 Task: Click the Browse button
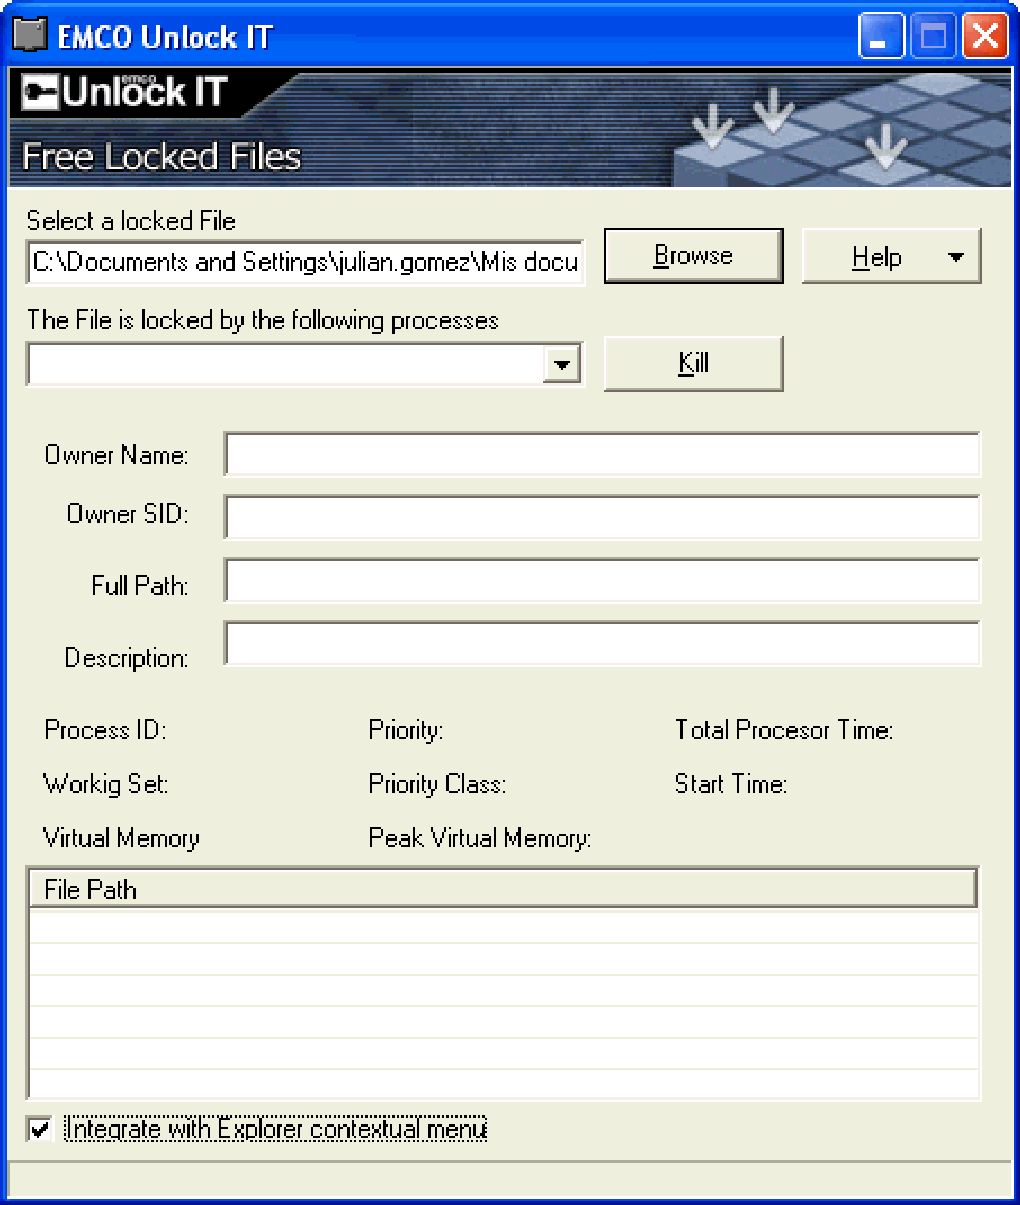pos(693,256)
